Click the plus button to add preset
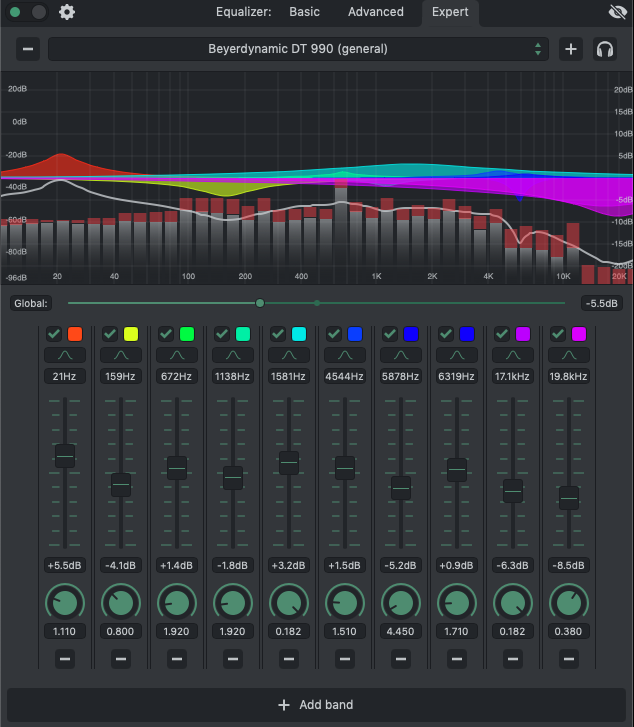This screenshot has width=634, height=727. [571, 49]
